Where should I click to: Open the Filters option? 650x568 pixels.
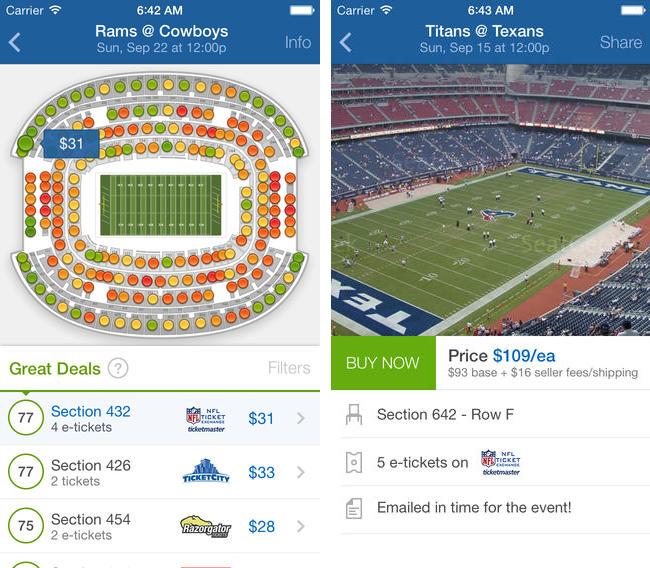pos(289,368)
